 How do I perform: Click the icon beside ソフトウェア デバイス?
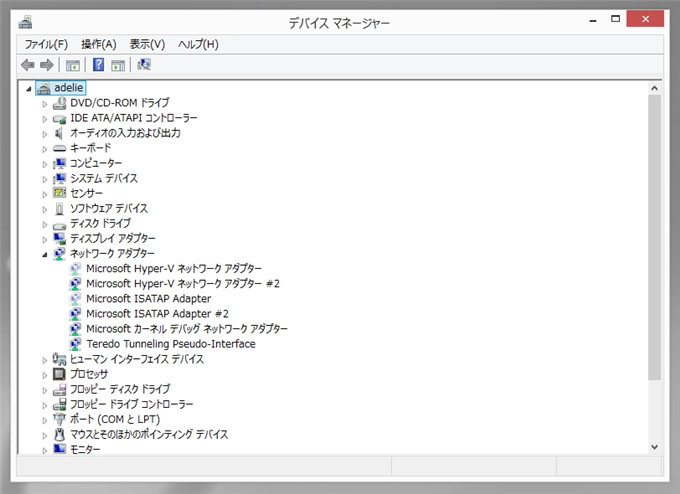click(x=59, y=209)
